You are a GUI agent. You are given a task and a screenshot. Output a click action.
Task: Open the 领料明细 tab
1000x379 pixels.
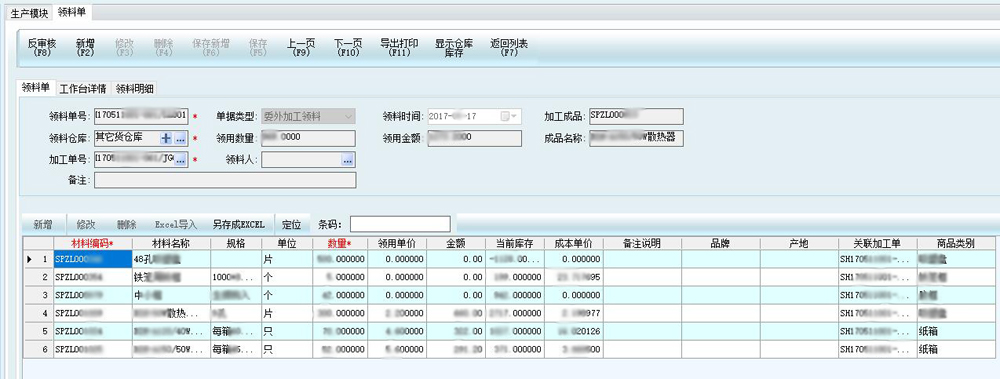click(135, 89)
